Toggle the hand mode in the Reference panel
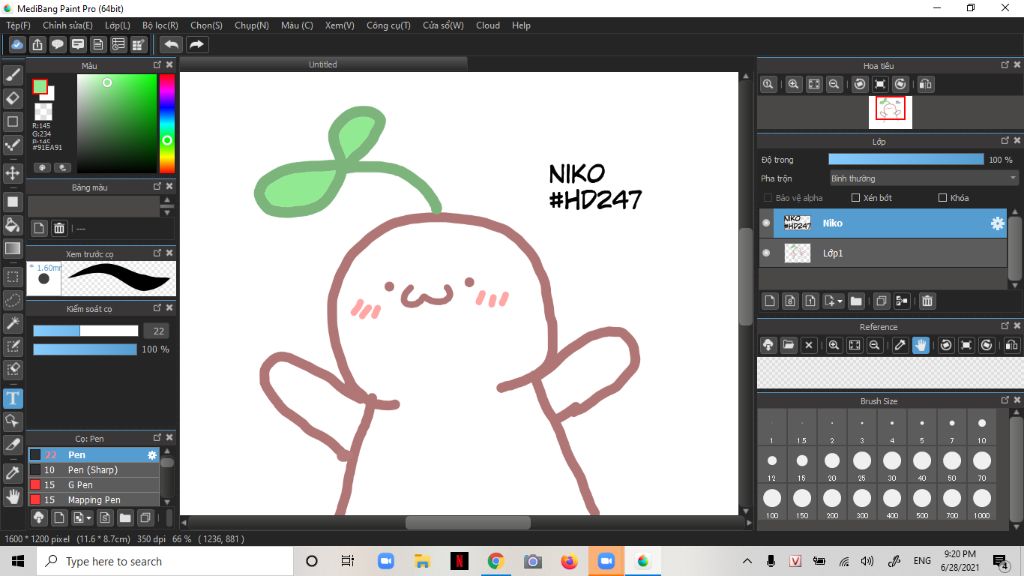Viewport: 1024px width, 576px height. (x=920, y=345)
